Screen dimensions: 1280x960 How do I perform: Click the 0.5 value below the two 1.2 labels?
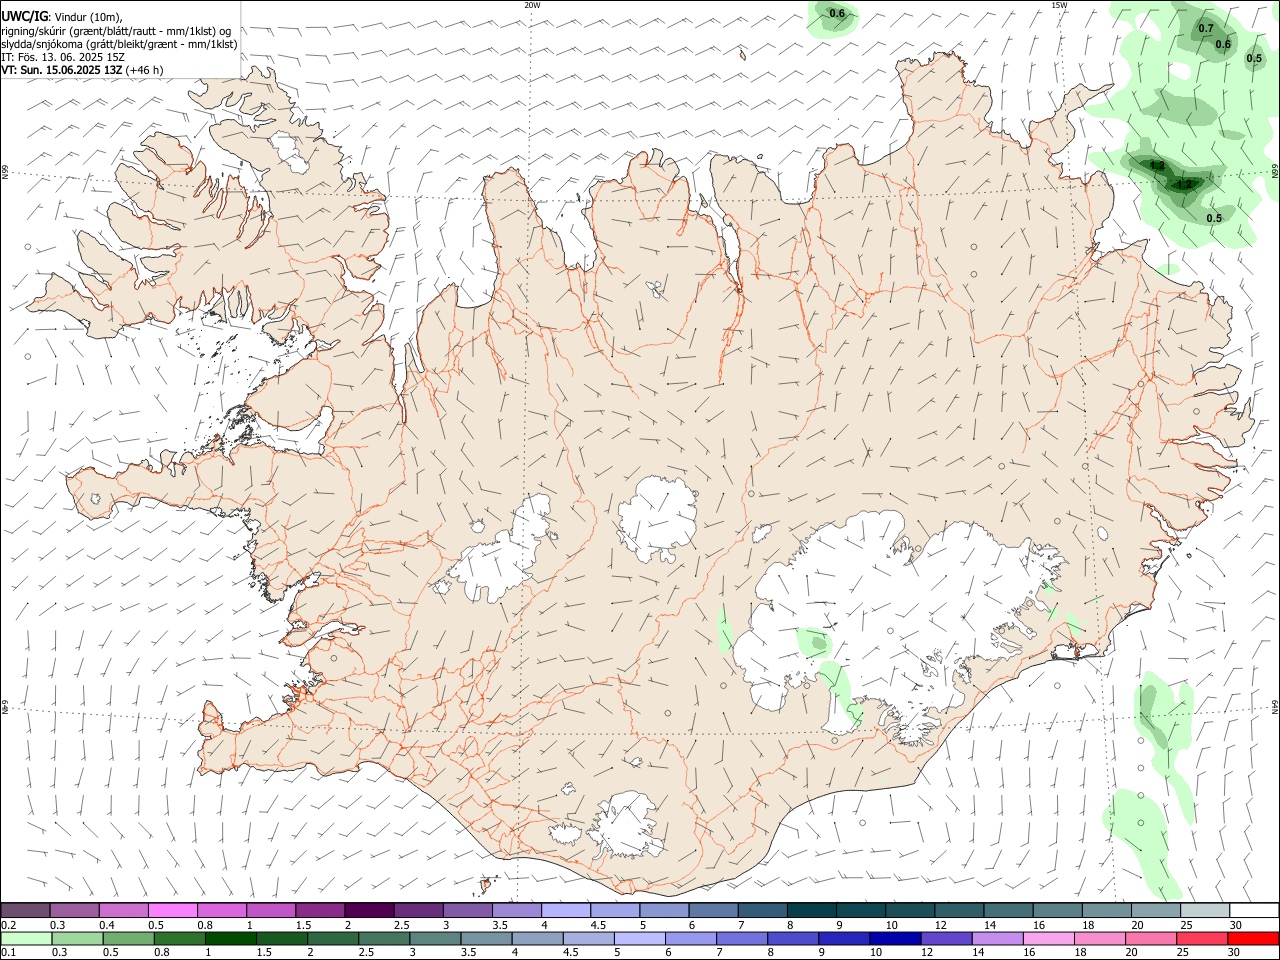(1214, 218)
